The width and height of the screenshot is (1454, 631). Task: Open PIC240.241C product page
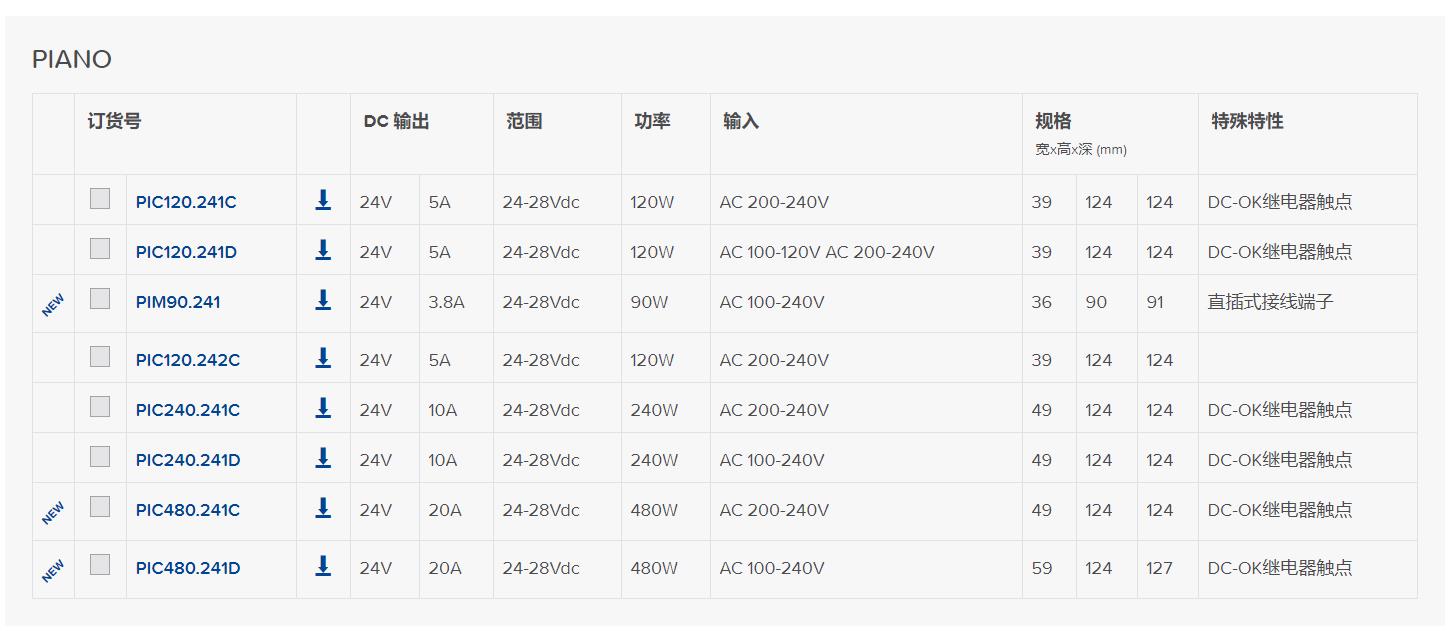[x=188, y=410]
